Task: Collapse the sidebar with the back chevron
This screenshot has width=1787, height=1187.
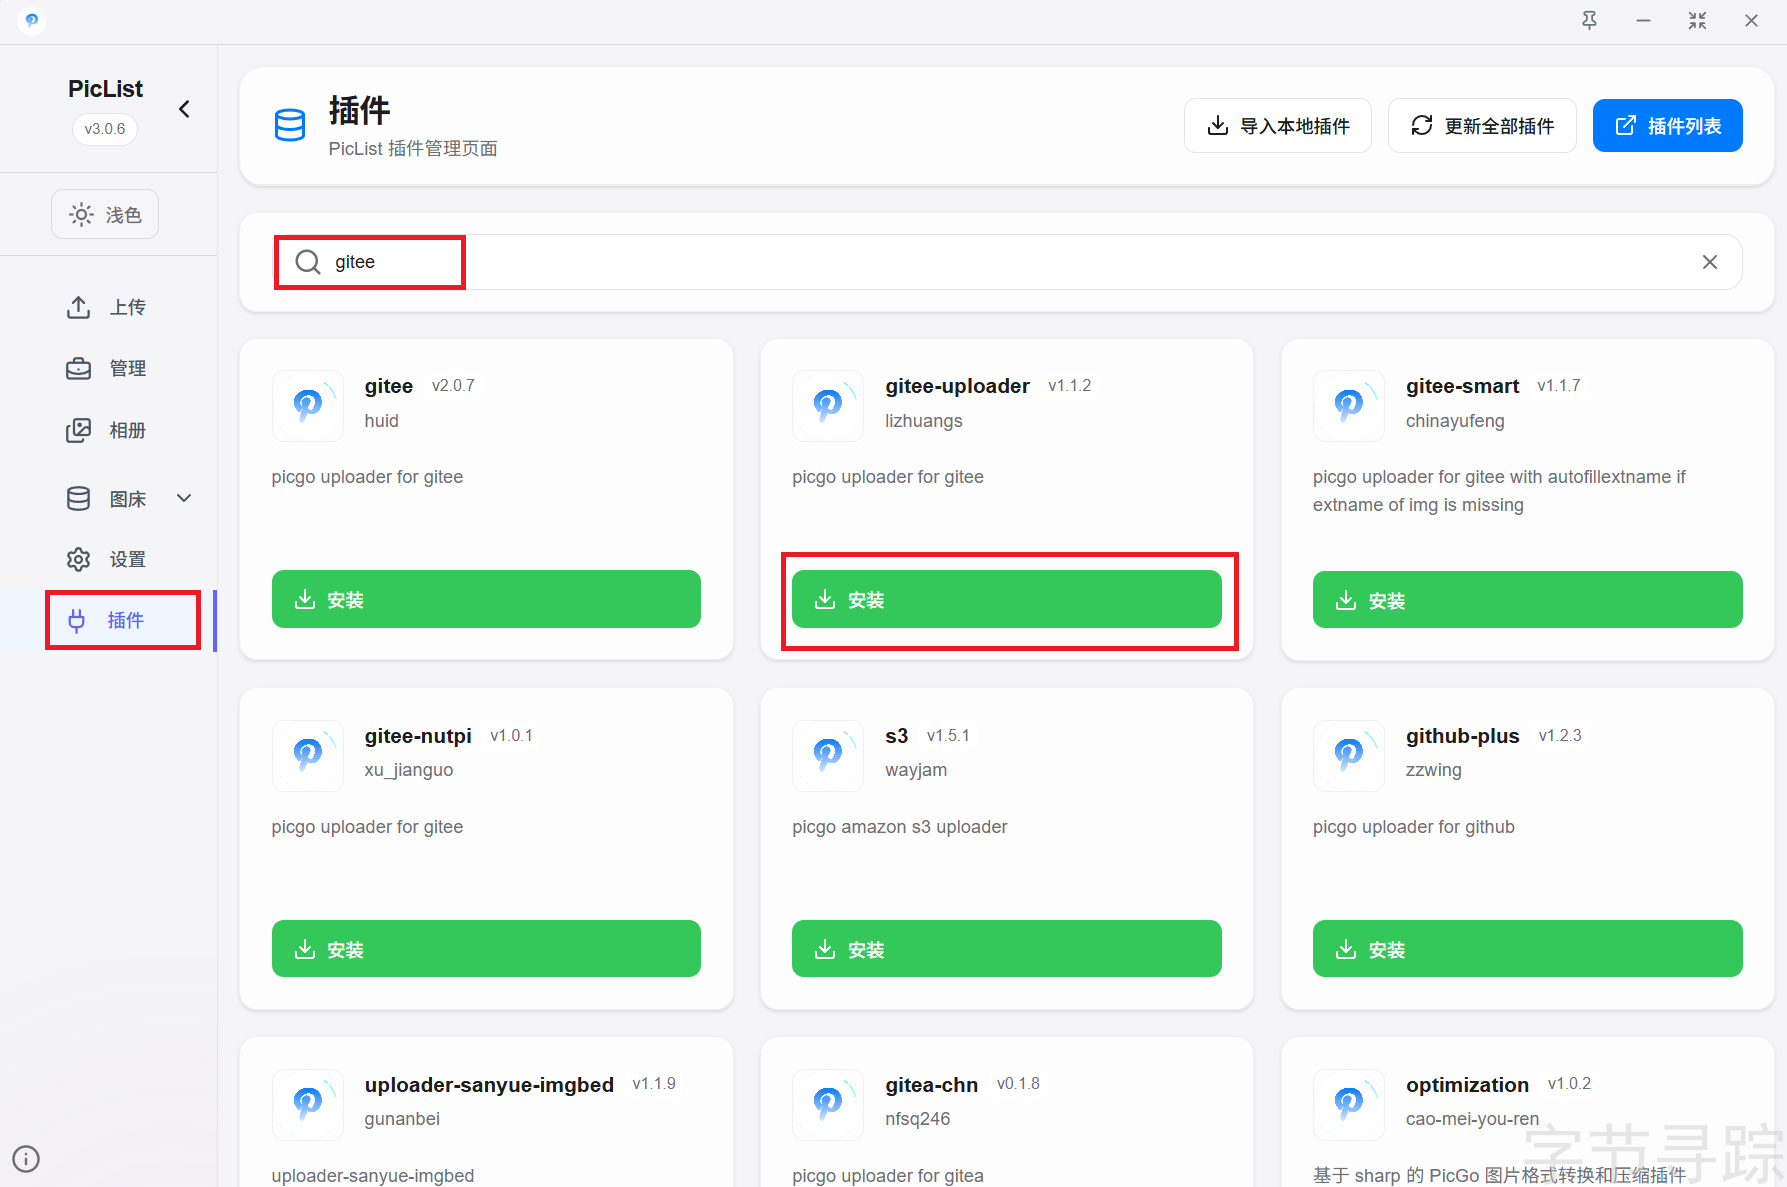Action: click(184, 109)
